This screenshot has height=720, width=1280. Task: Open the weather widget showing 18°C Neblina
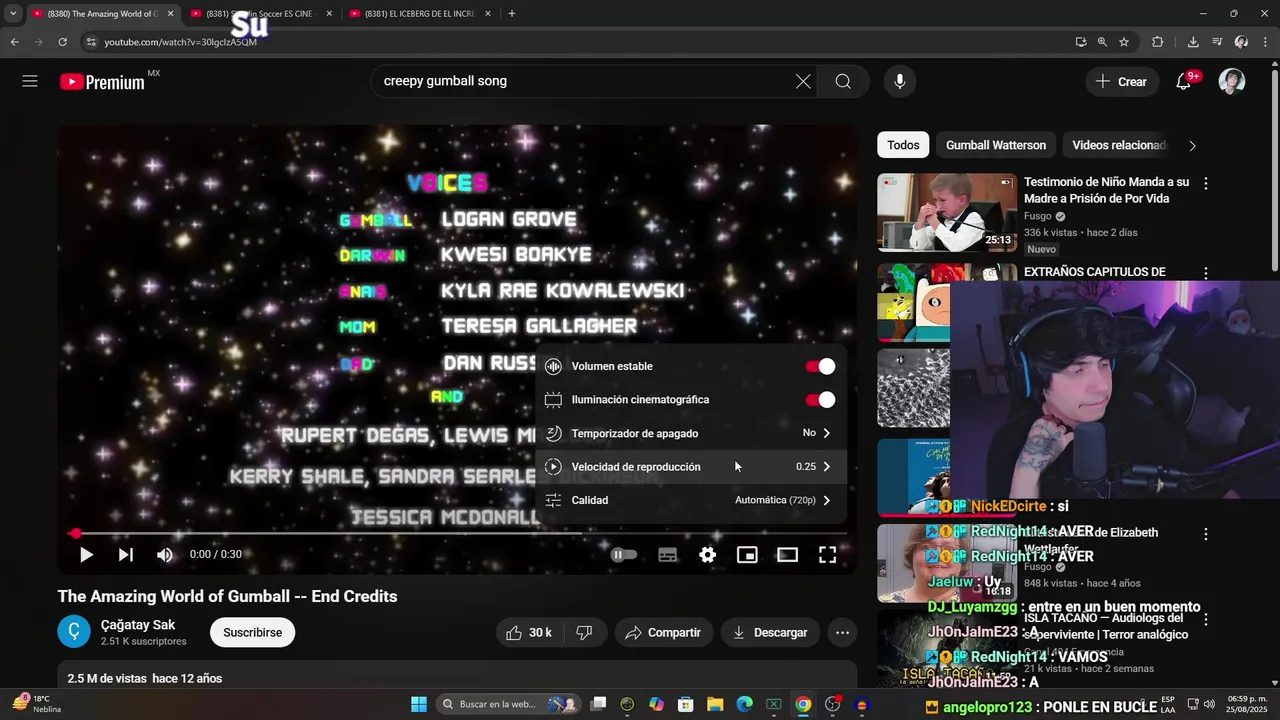pyautogui.click(x=38, y=704)
